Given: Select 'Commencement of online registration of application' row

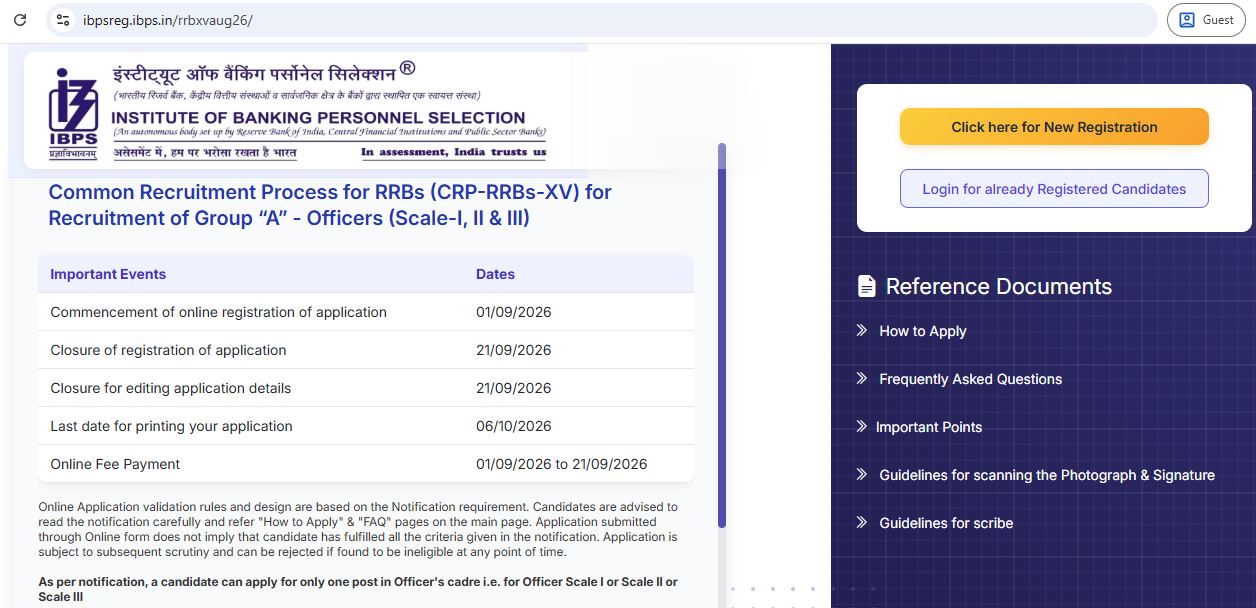Looking at the screenshot, I should [x=366, y=312].
